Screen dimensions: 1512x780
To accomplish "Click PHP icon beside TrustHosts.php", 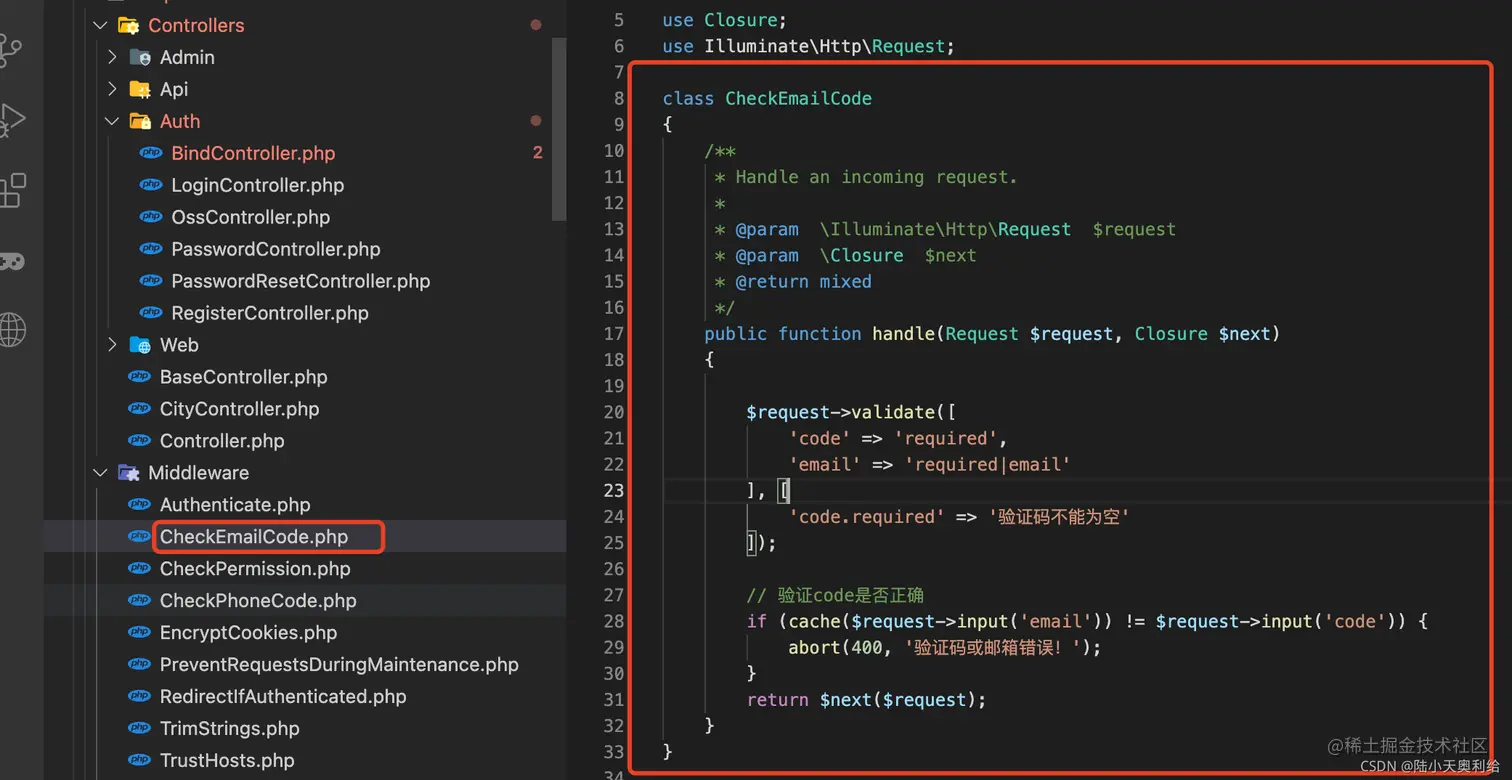I will point(139,761).
